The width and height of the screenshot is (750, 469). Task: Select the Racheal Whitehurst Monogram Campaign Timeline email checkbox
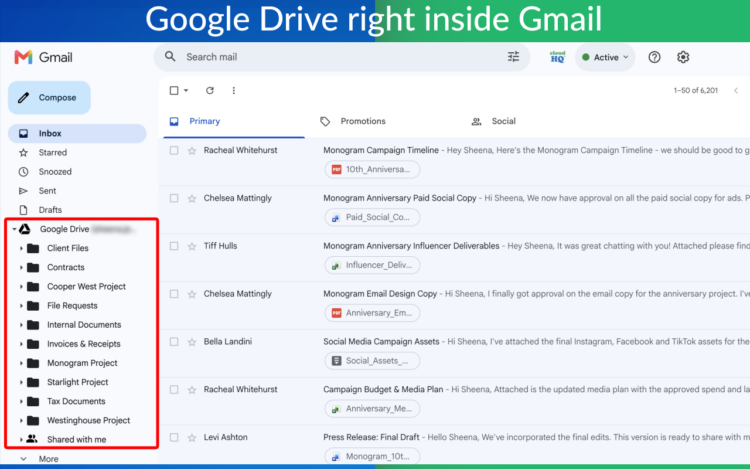174,150
